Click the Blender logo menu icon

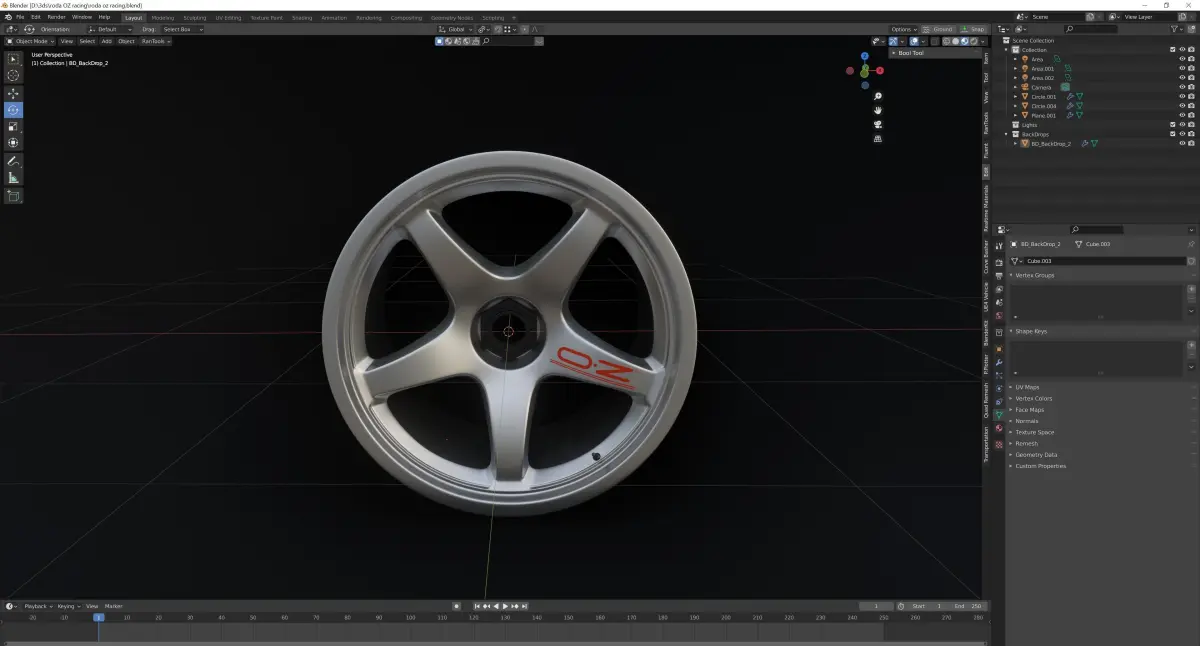point(6,17)
